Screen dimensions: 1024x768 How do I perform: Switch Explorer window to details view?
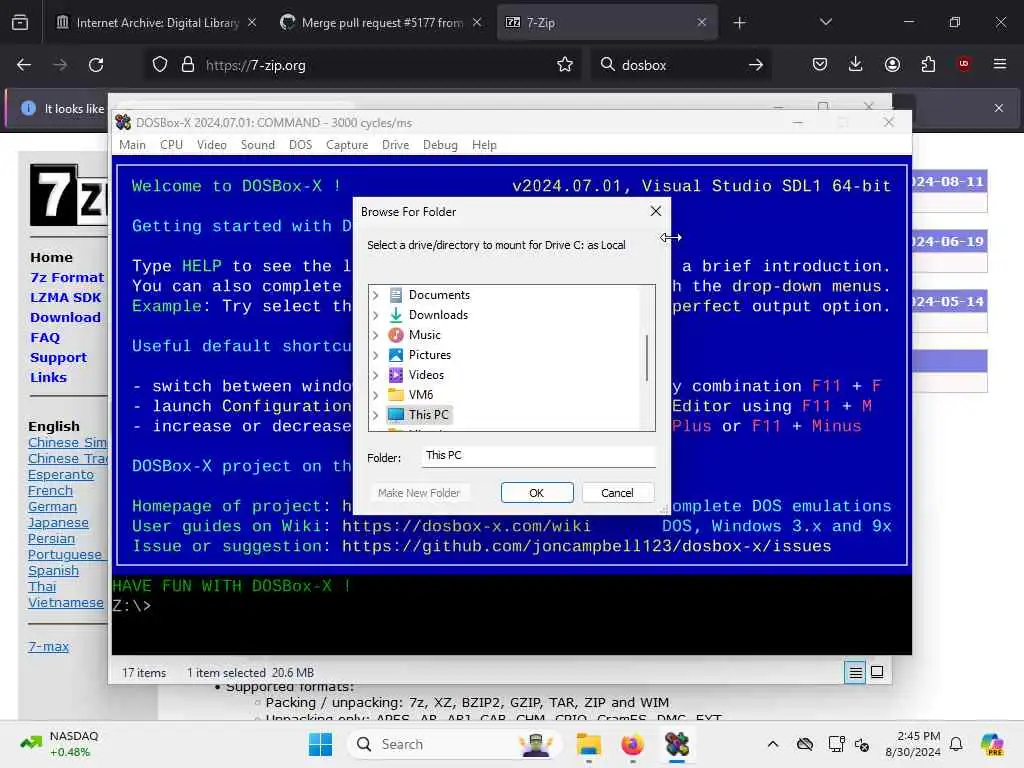[855, 672]
